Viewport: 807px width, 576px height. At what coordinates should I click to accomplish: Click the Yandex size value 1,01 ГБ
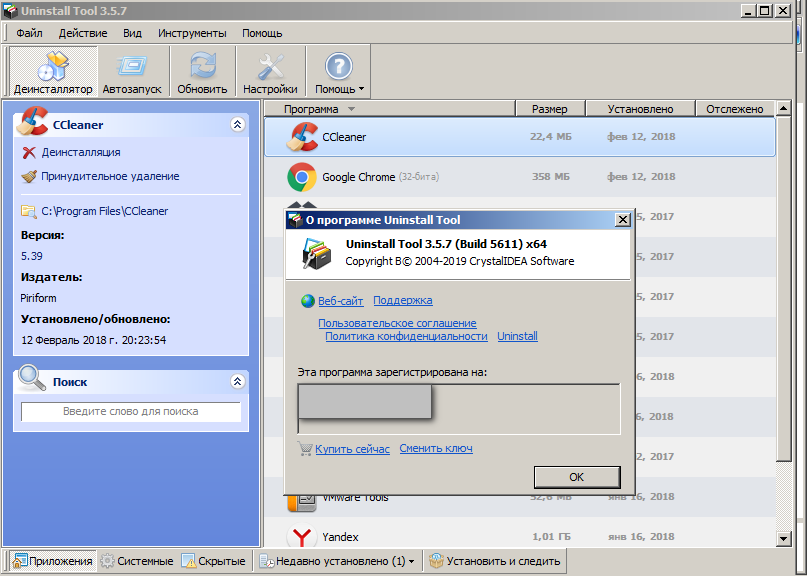coord(551,537)
